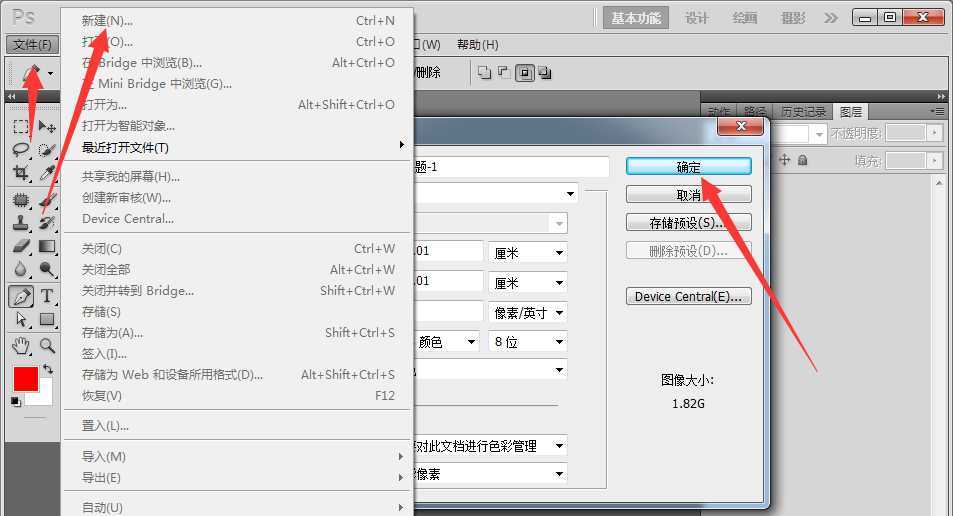
Task: Select the Rectangular Marquee tool
Action: tap(21, 126)
